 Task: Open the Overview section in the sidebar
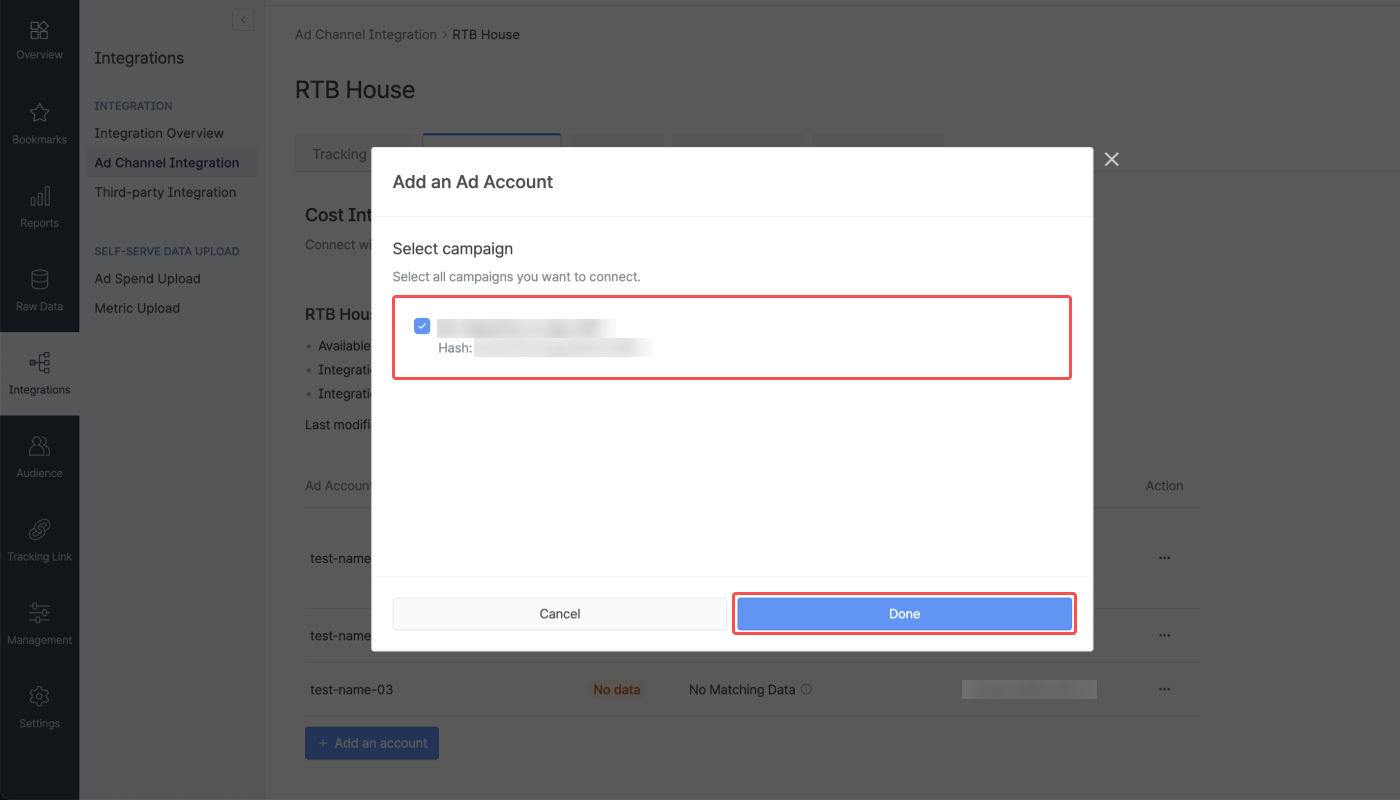[x=39, y=41]
